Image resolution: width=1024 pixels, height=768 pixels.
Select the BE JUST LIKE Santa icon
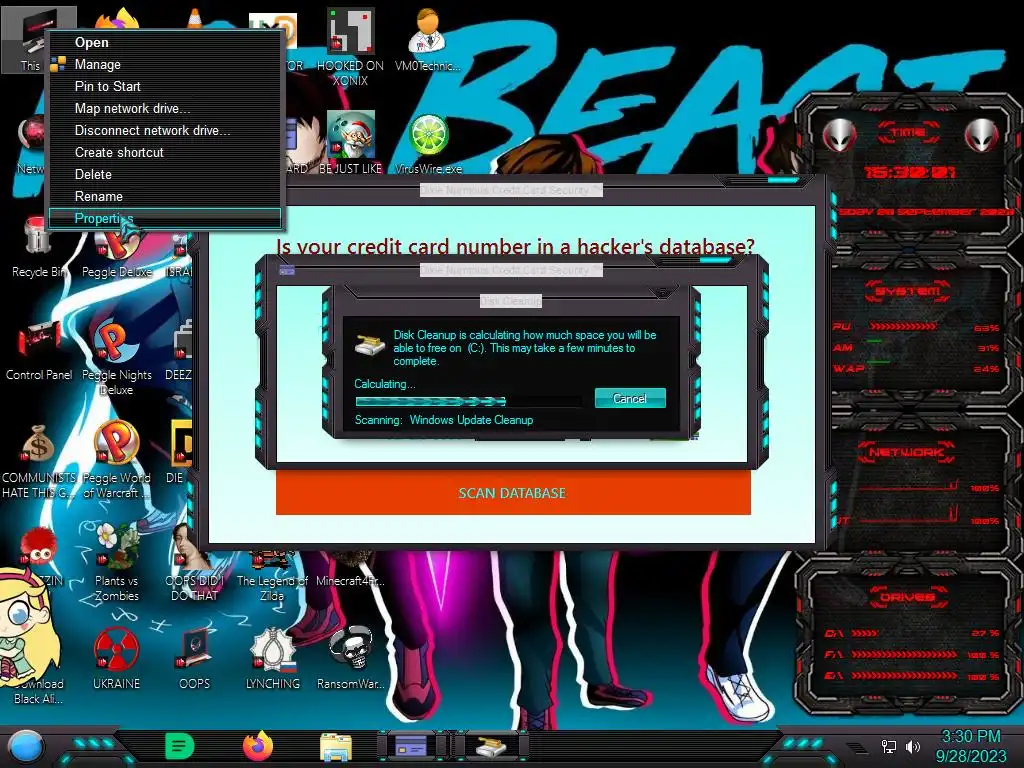(351, 140)
